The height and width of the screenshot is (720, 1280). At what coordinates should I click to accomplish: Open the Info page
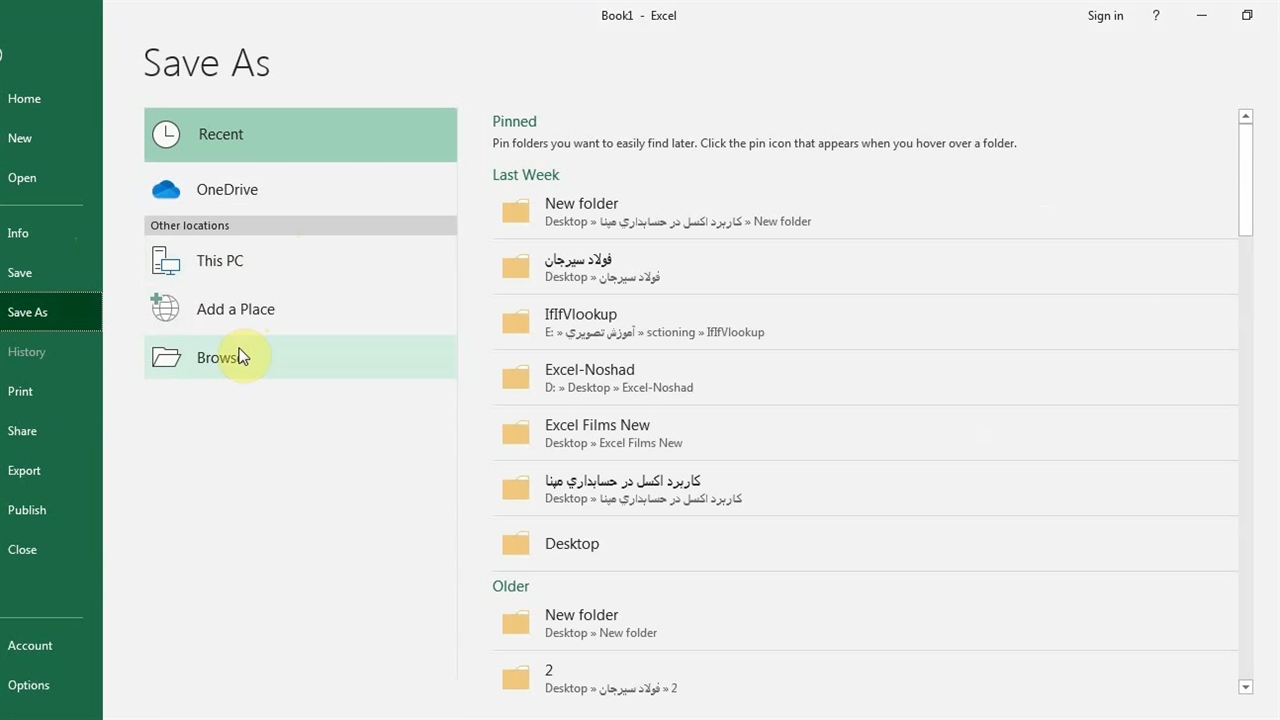click(50, 233)
